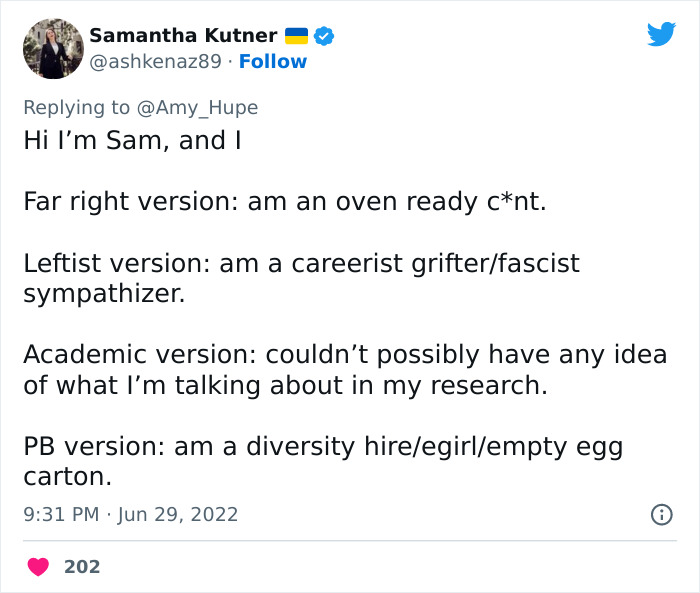Click the "Academic version" line of text

(x=344, y=355)
